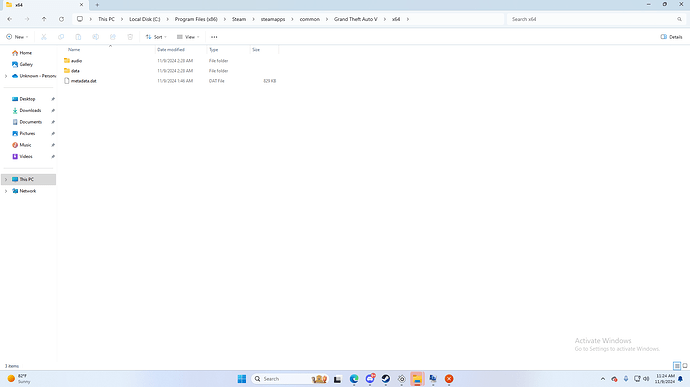690x387 pixels.
Task: Open Gallery in navigation pane
Action: click(26, 64)
